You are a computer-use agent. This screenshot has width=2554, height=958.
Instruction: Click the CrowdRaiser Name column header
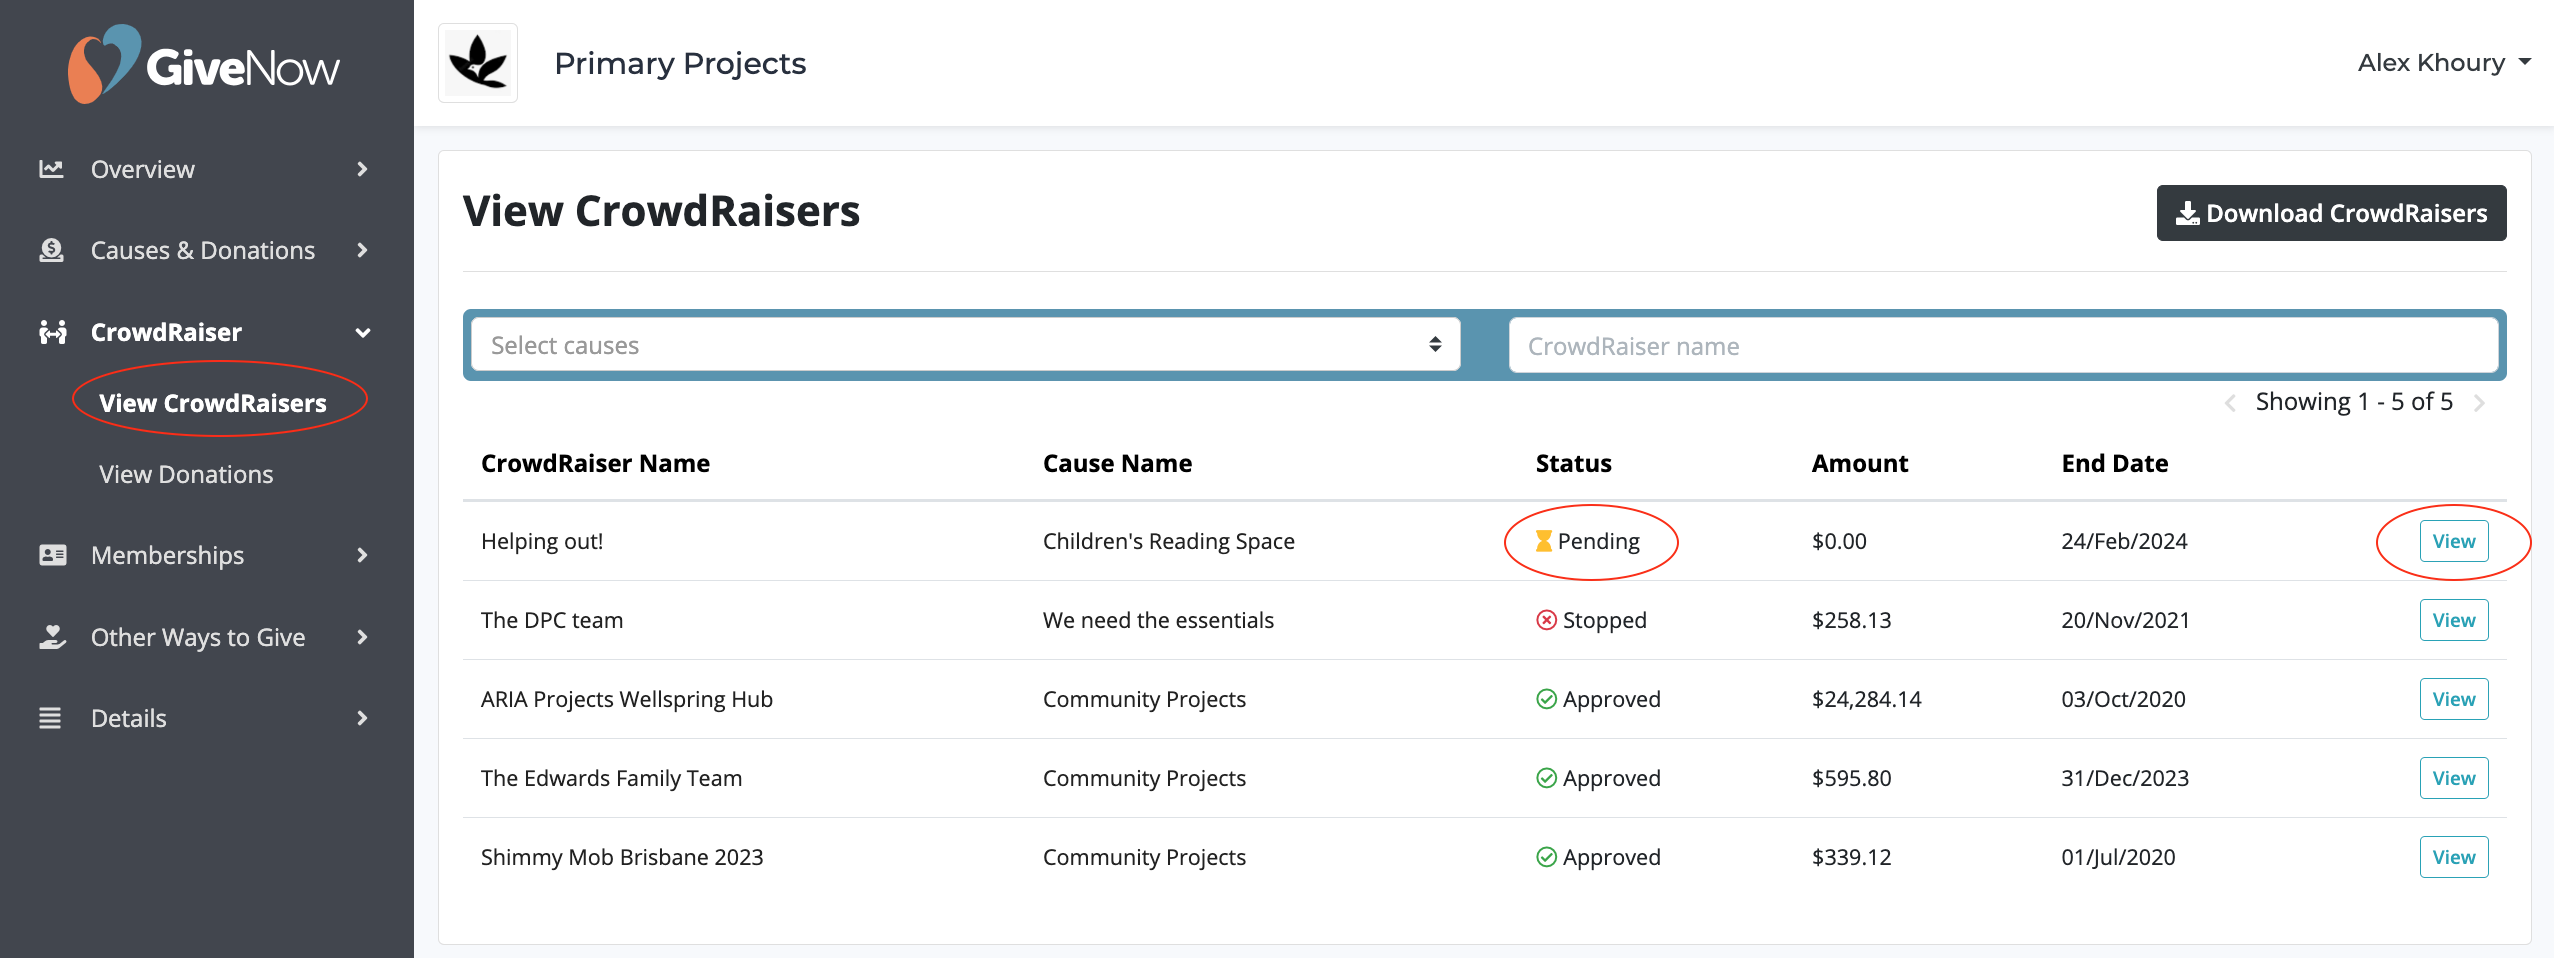595,463
